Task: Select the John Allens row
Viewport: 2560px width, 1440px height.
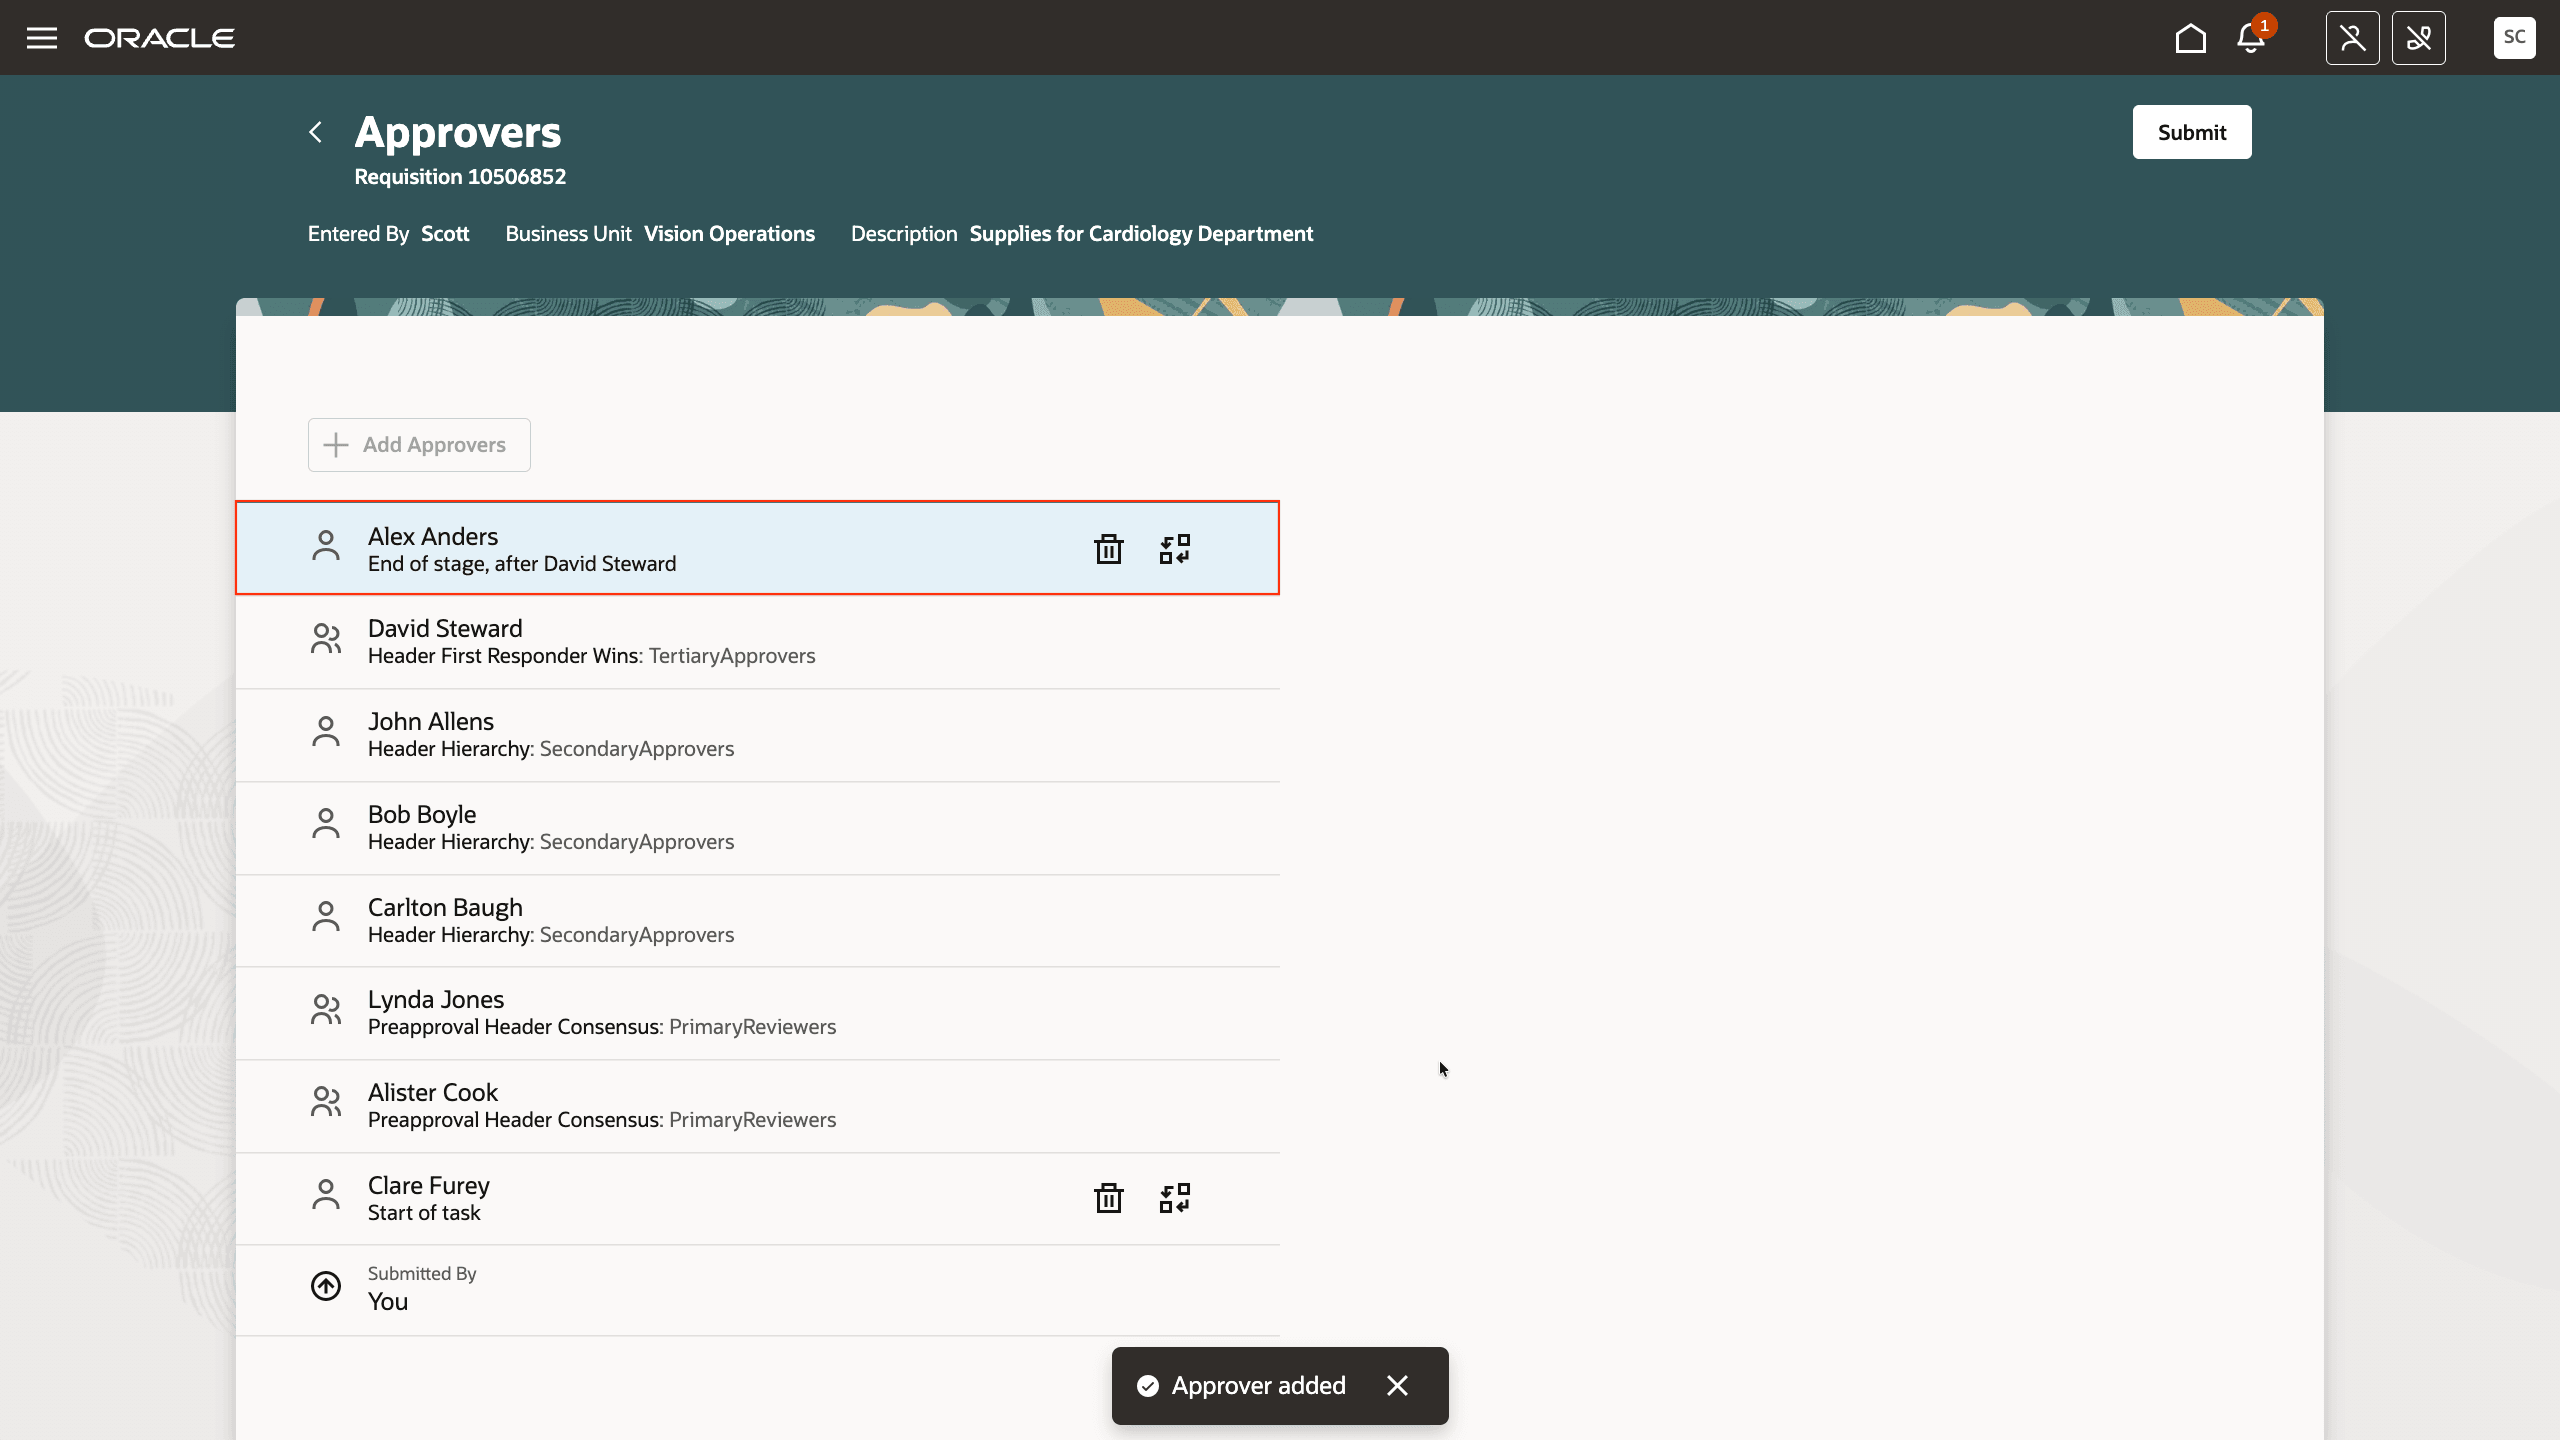Action: point(757,734)
